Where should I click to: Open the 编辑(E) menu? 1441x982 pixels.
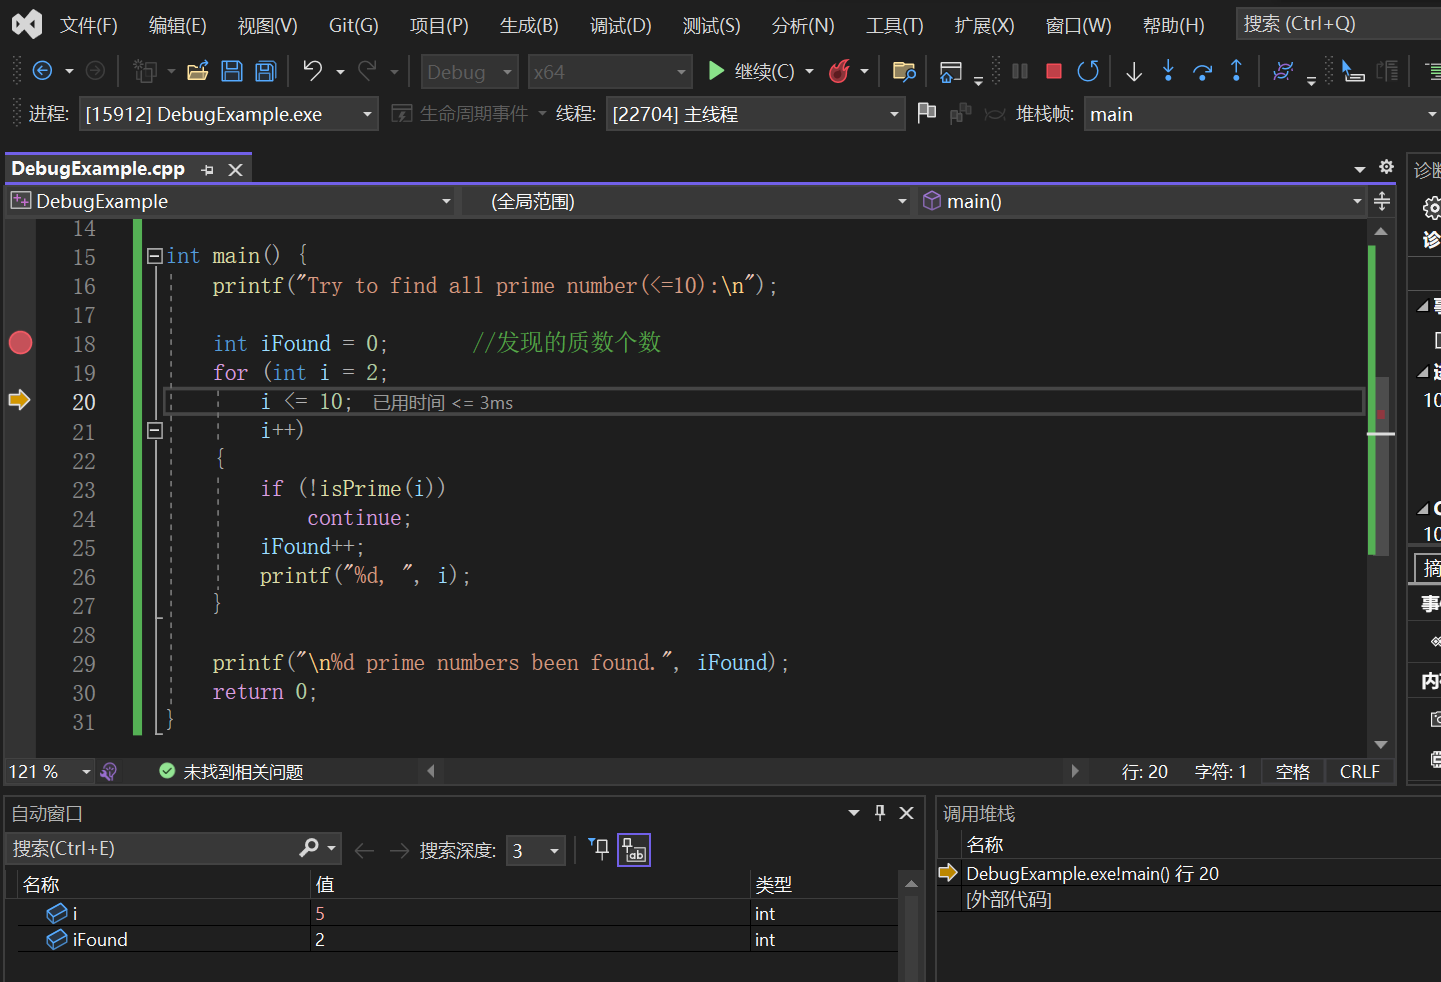point(177,25)
